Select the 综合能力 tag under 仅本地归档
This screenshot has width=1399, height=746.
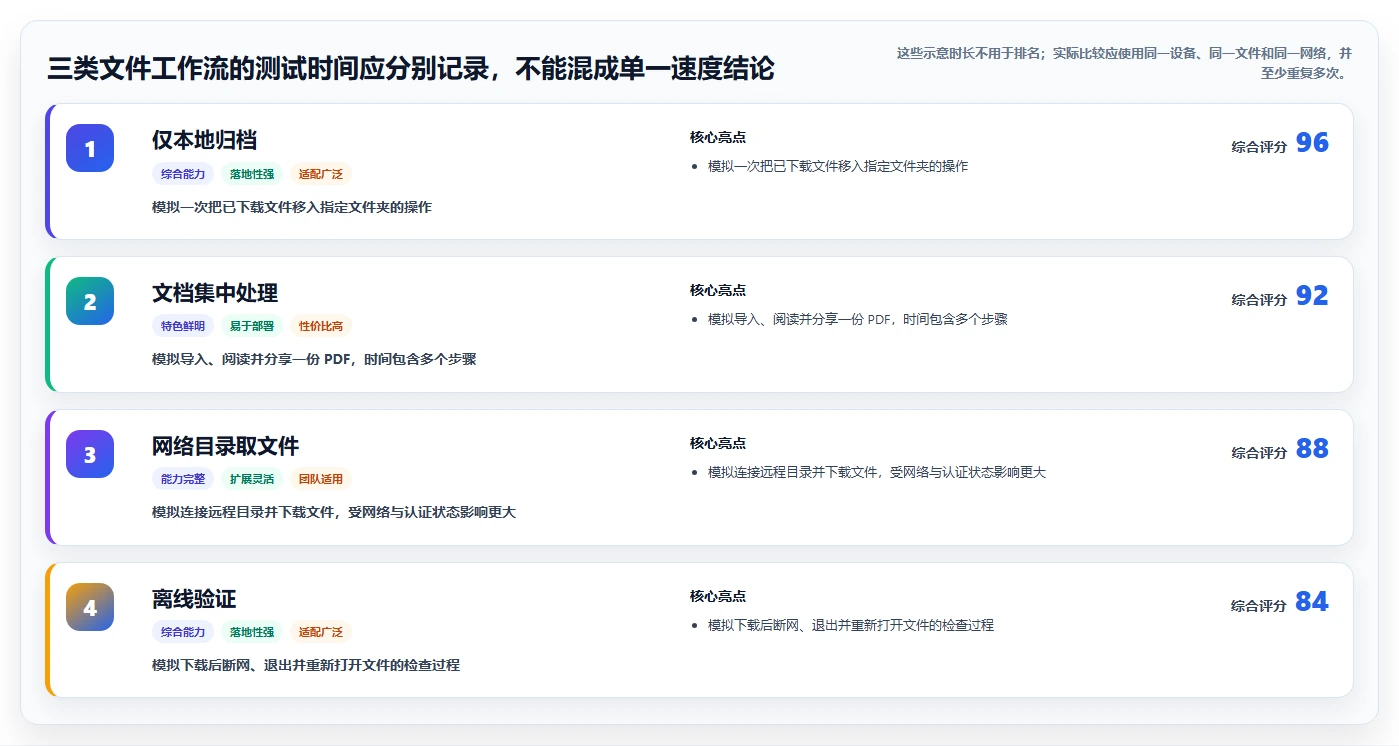(x=183, y=174)
